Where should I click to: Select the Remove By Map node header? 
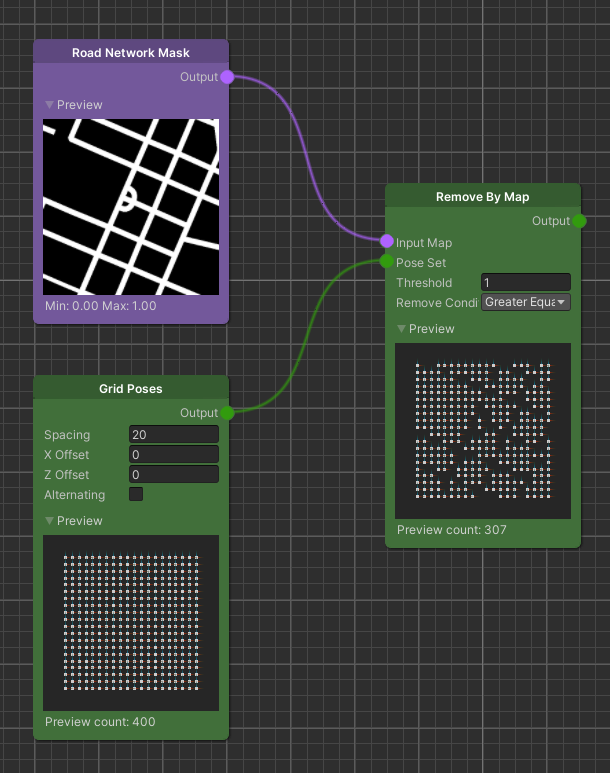pyautogui.click(x=483, y=197)
